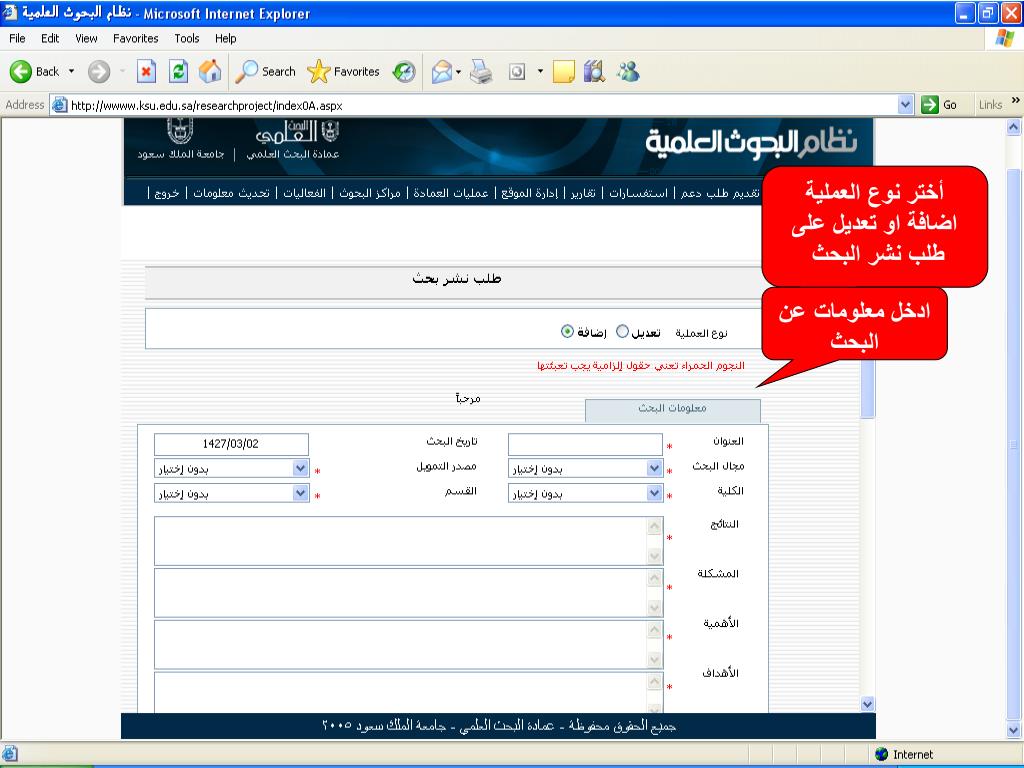Screen dimensions: 1024x768
Task: Click the المشكلة text area
Action: (x=409, y=592)
